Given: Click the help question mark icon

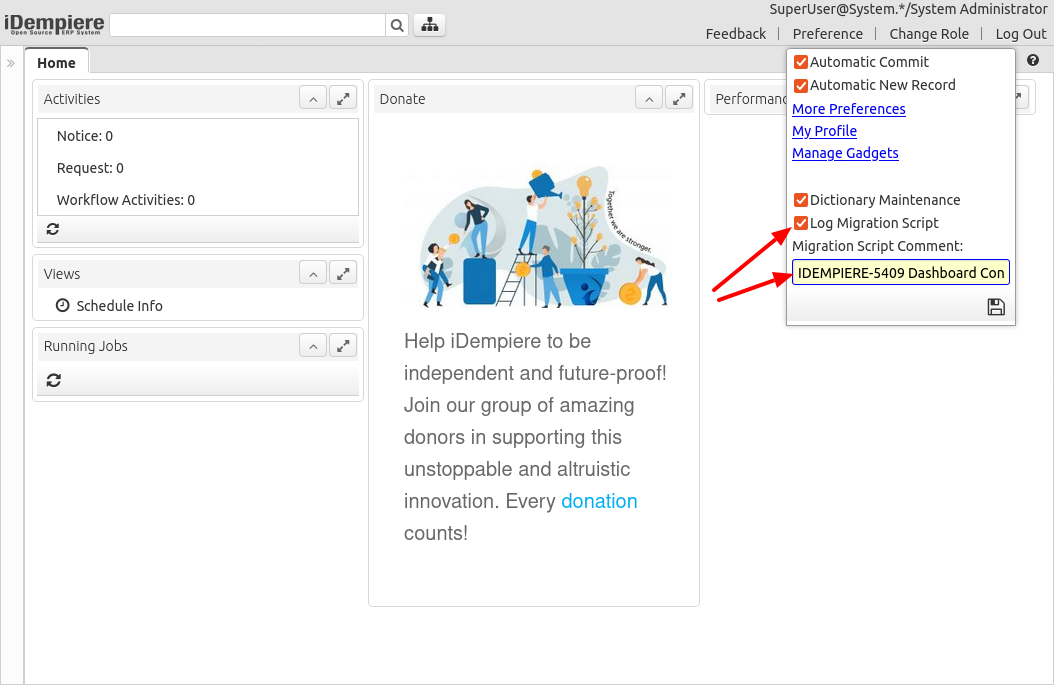Looking at the screenshot, I should coord(1033,60).
